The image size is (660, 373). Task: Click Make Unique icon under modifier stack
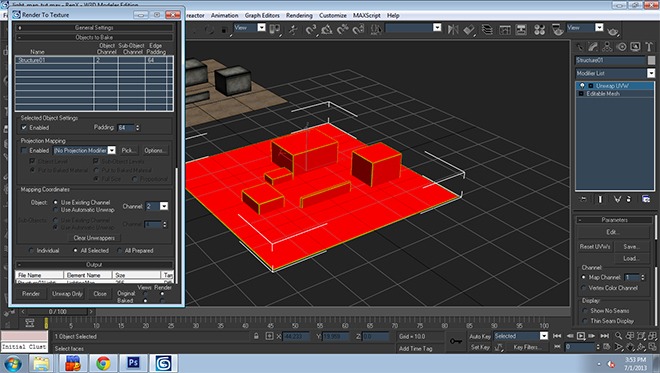point(617,199)
